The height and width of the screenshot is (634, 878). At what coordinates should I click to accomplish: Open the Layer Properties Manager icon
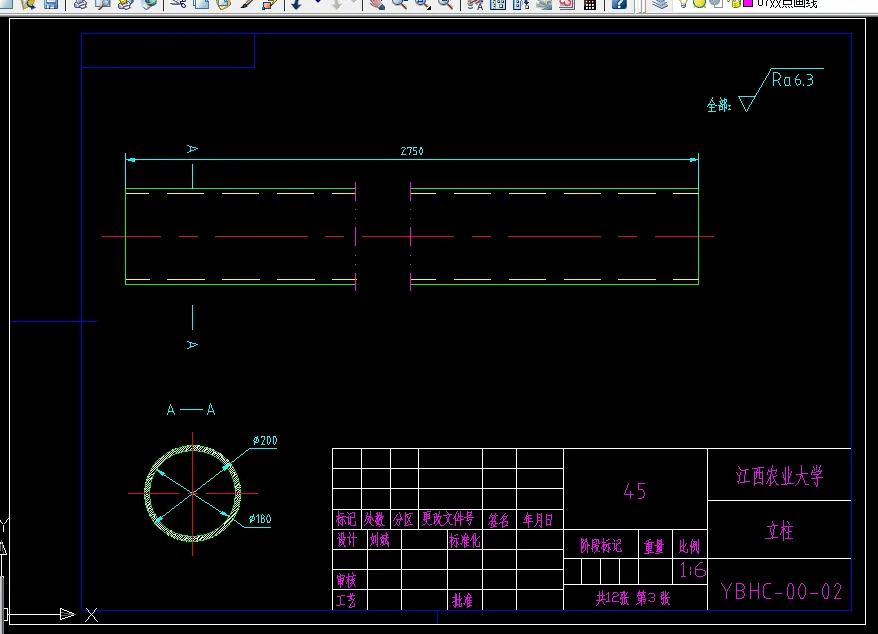click(x=660, y=4)
